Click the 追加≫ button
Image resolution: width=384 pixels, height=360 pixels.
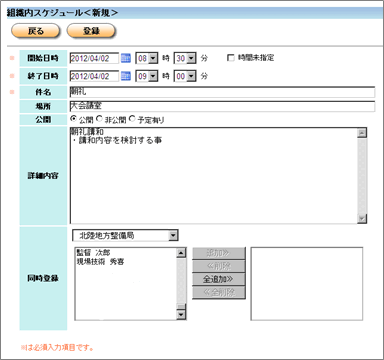click(219, 253)
